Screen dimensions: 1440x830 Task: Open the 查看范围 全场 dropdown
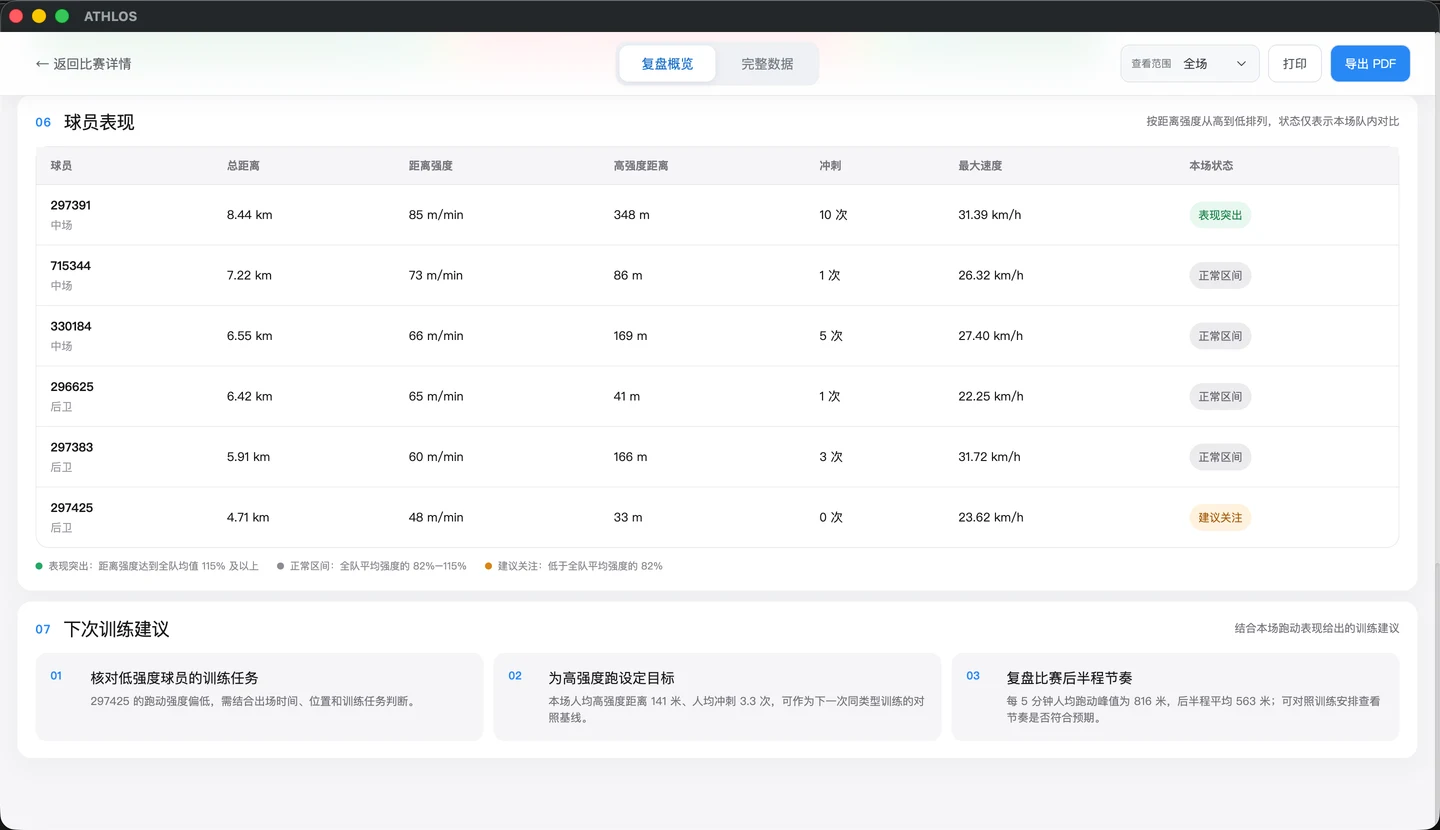(1190, 64)
